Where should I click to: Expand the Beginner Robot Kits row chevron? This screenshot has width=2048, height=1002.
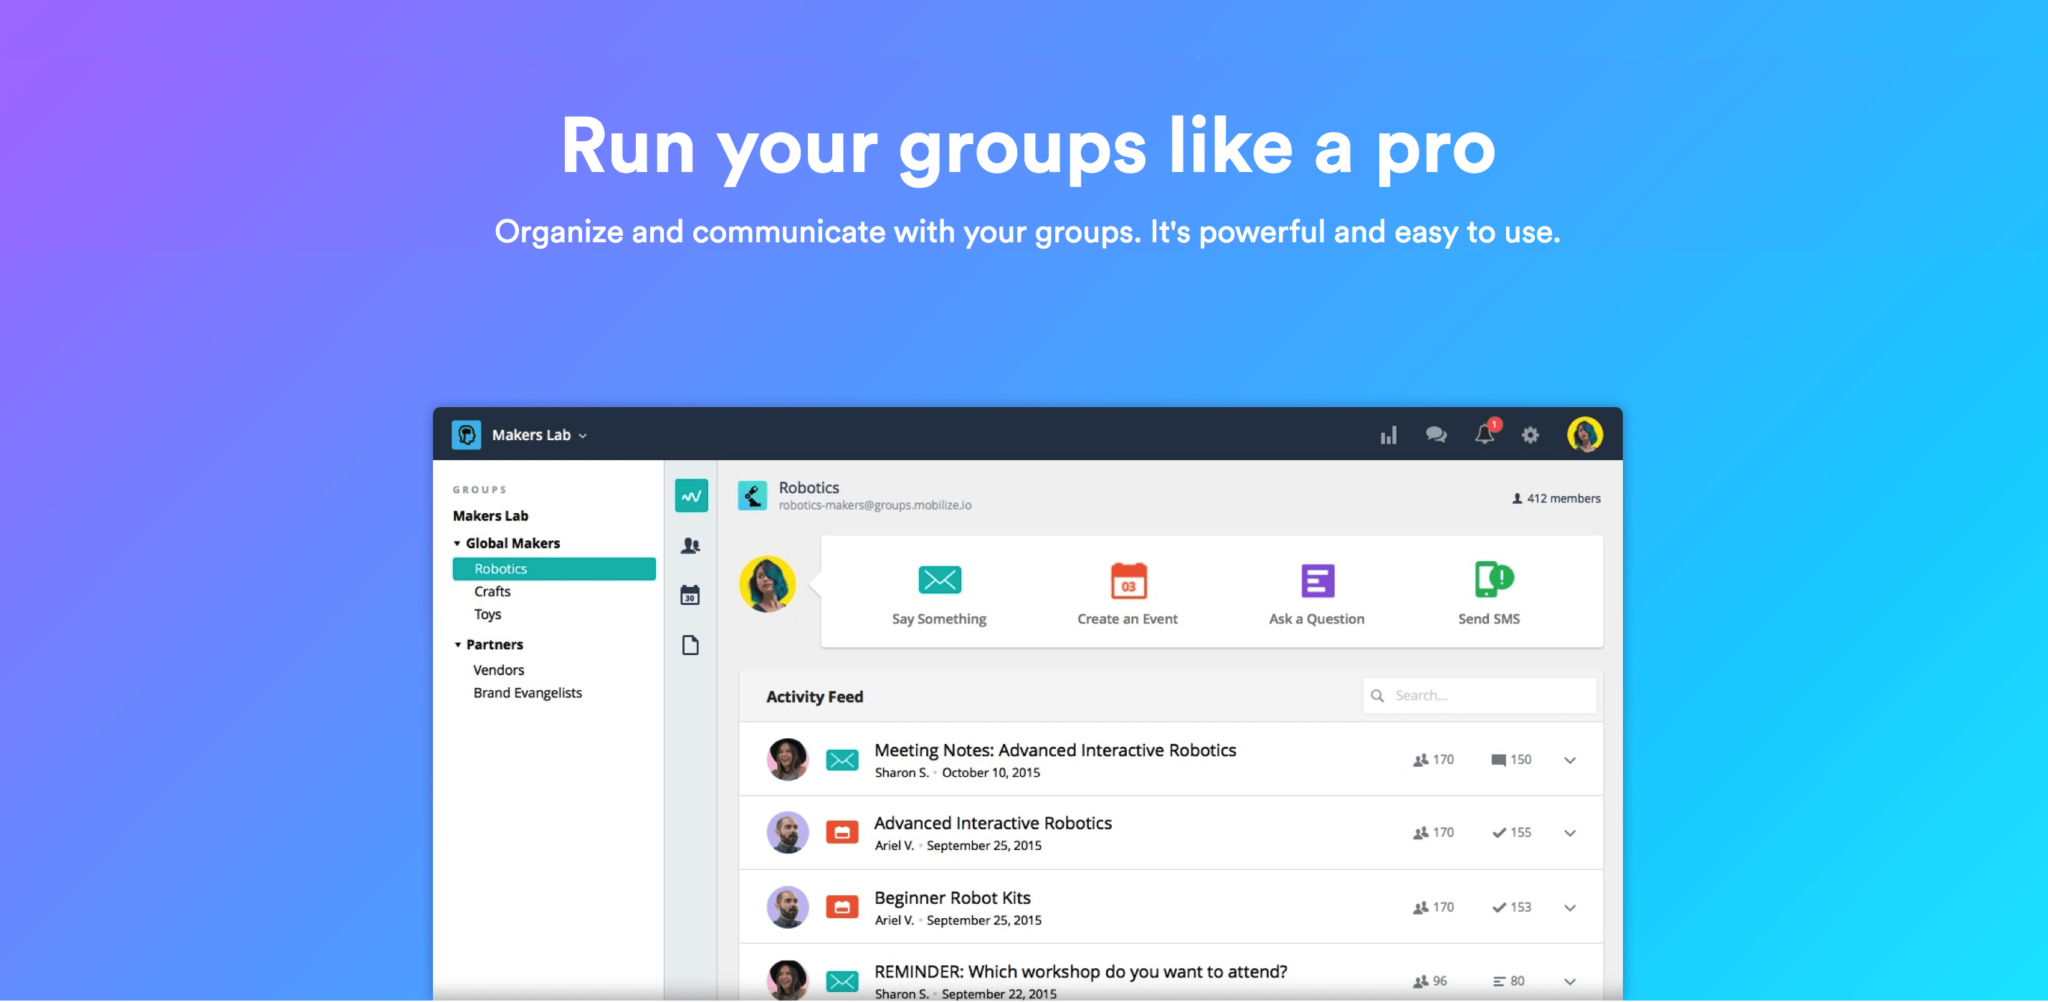pyautogui.click(x=1570, y=908)
